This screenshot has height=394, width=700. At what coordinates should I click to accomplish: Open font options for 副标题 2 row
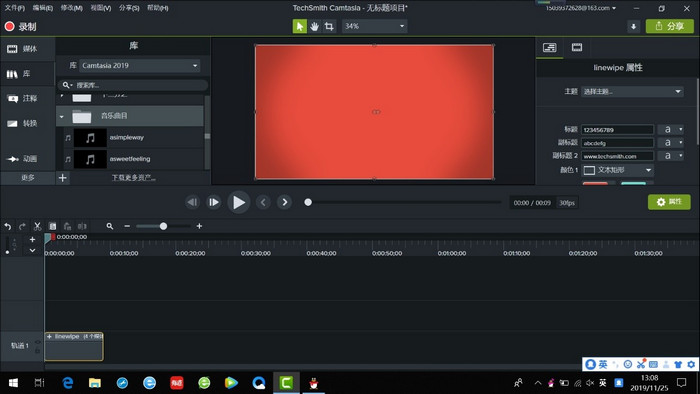(671, 156)
